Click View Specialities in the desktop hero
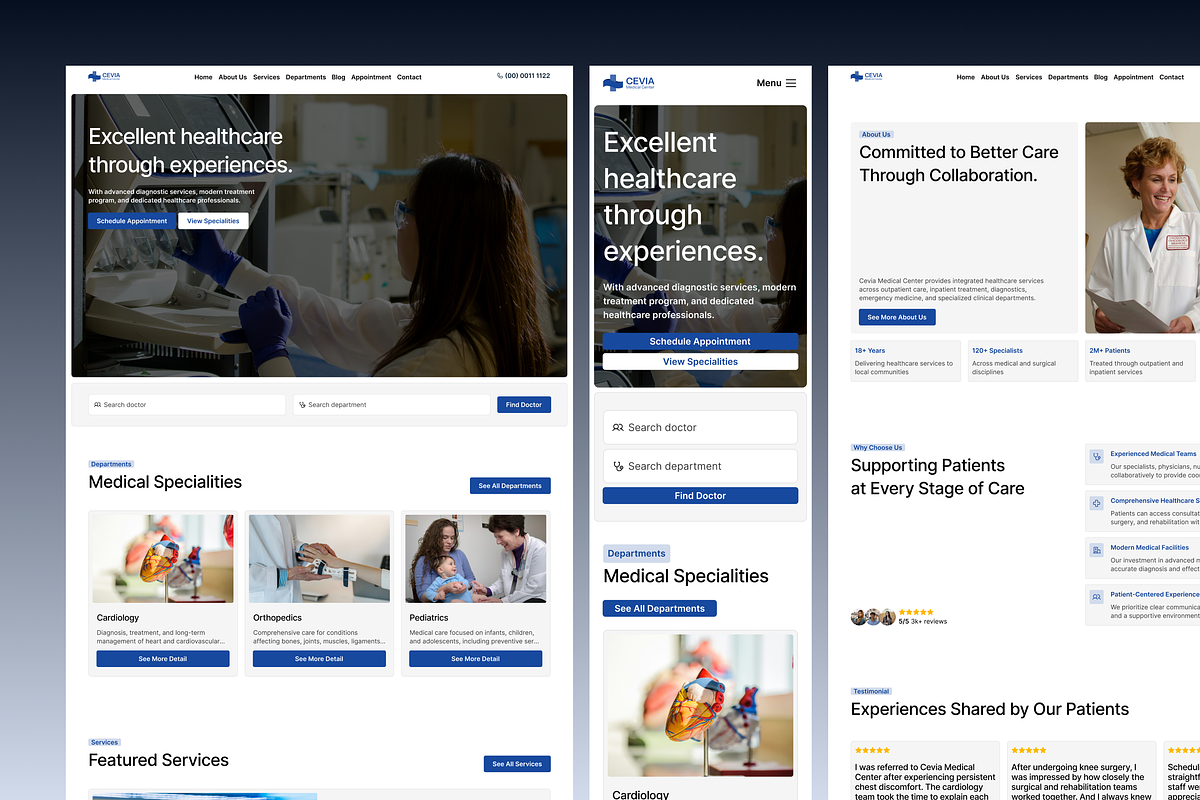Viewport: 1200px width, 800px height. pos(213,221)
